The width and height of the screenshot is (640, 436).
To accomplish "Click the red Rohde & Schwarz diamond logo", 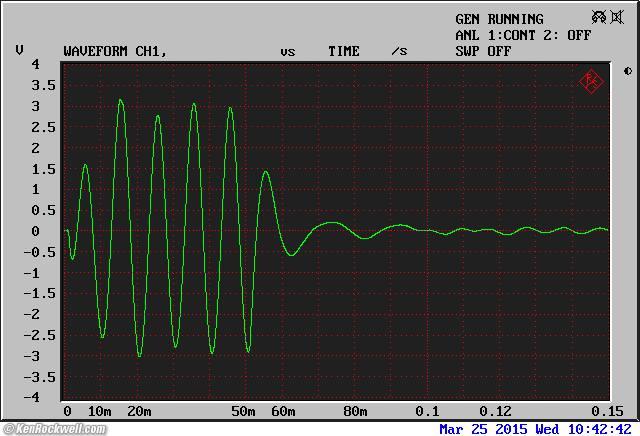I will pos(591,82).
